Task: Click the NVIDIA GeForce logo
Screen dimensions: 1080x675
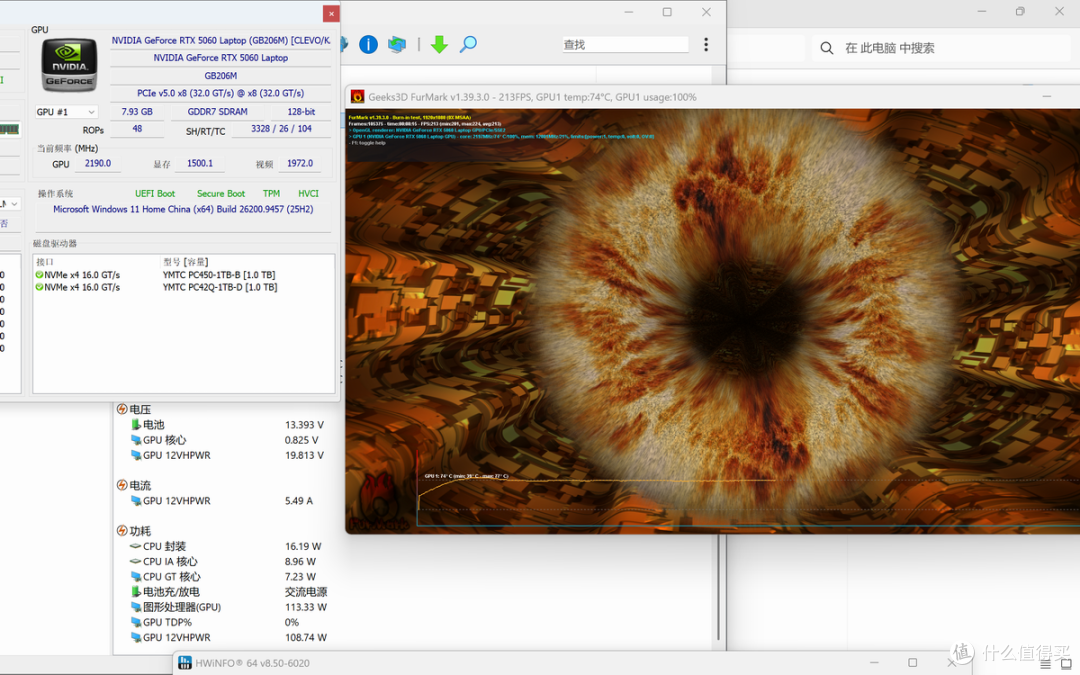Action: pos(70,65)
